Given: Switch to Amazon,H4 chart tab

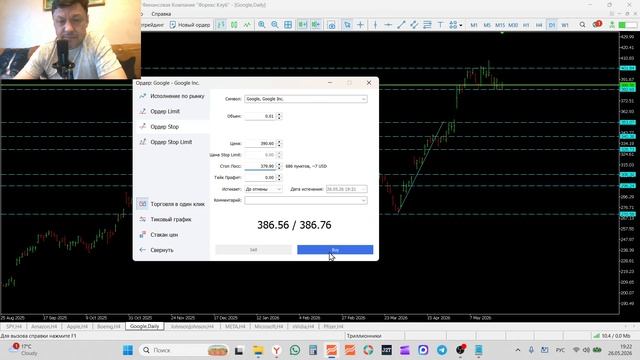Looking at the screenshot, I should pyautogui.click(x=44, y=327).
